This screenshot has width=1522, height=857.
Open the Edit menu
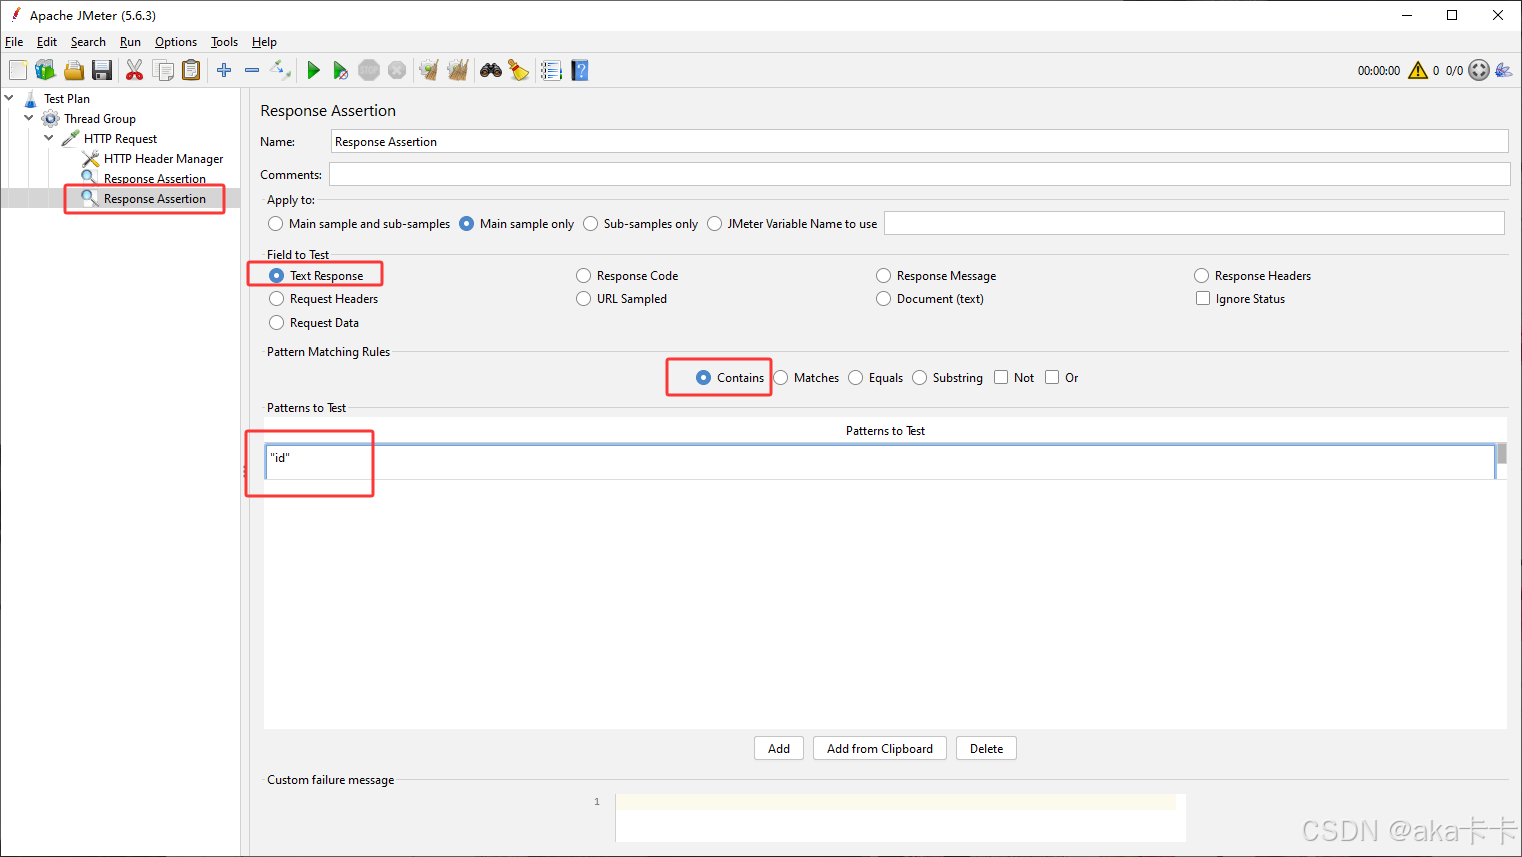pos(47,42)
